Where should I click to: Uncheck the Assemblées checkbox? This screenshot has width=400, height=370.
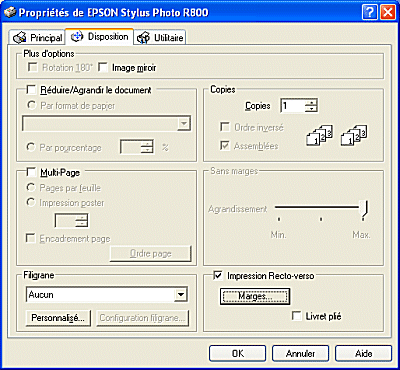point(225,146)
